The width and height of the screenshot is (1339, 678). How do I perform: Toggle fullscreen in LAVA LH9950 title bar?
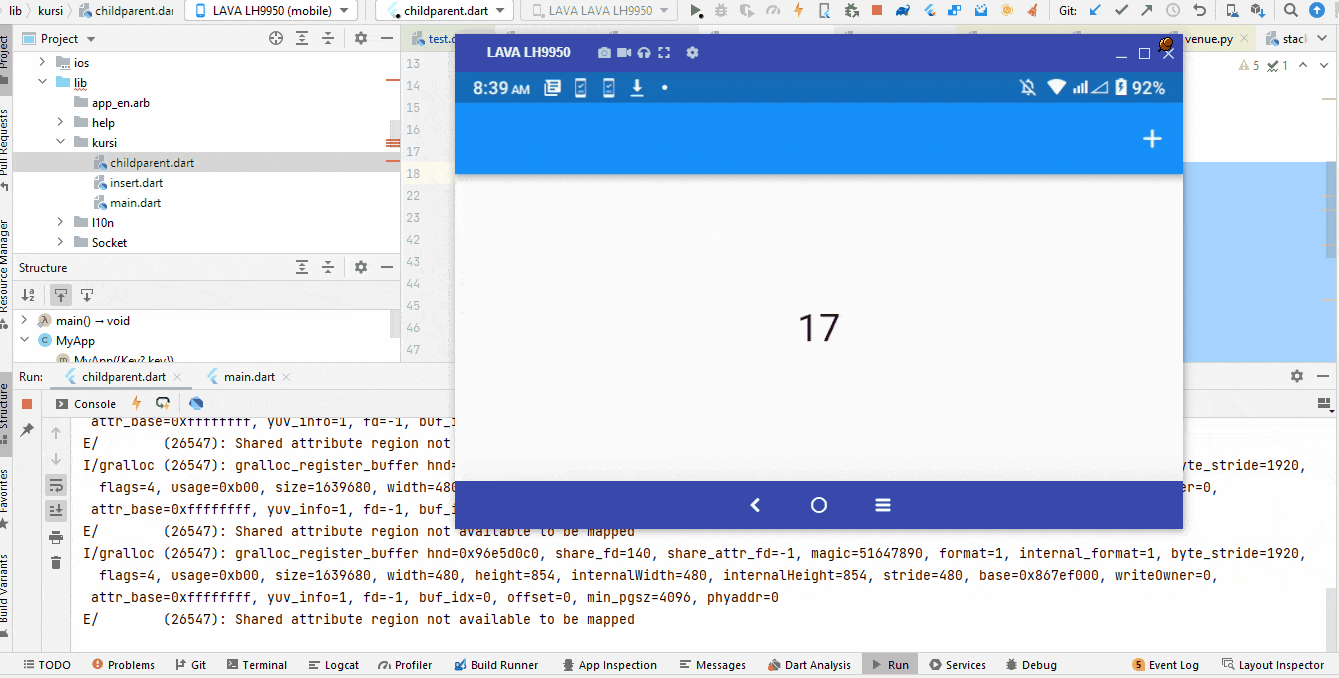click(664, 53)
